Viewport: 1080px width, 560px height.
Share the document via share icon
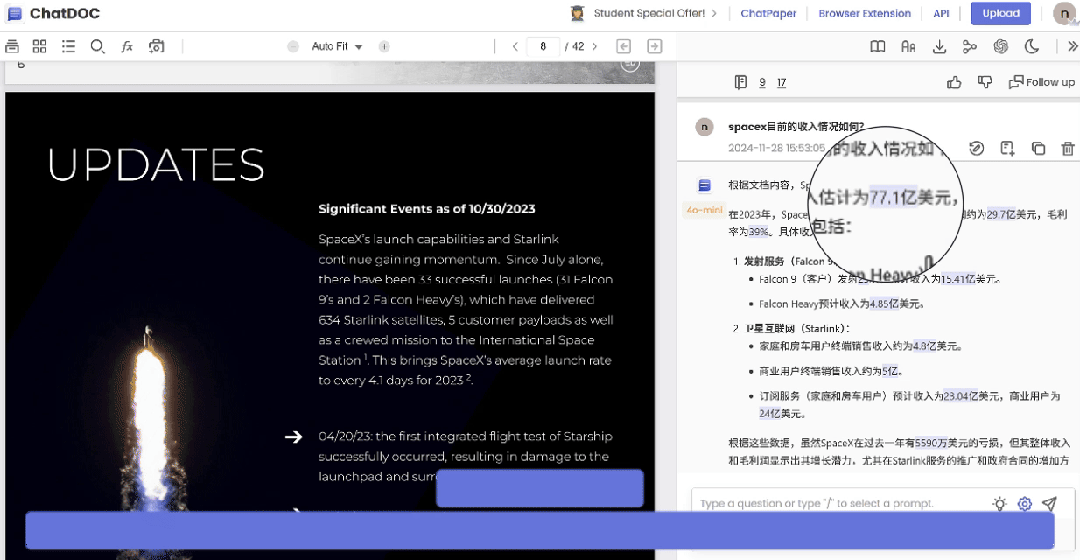click(970, 46)
